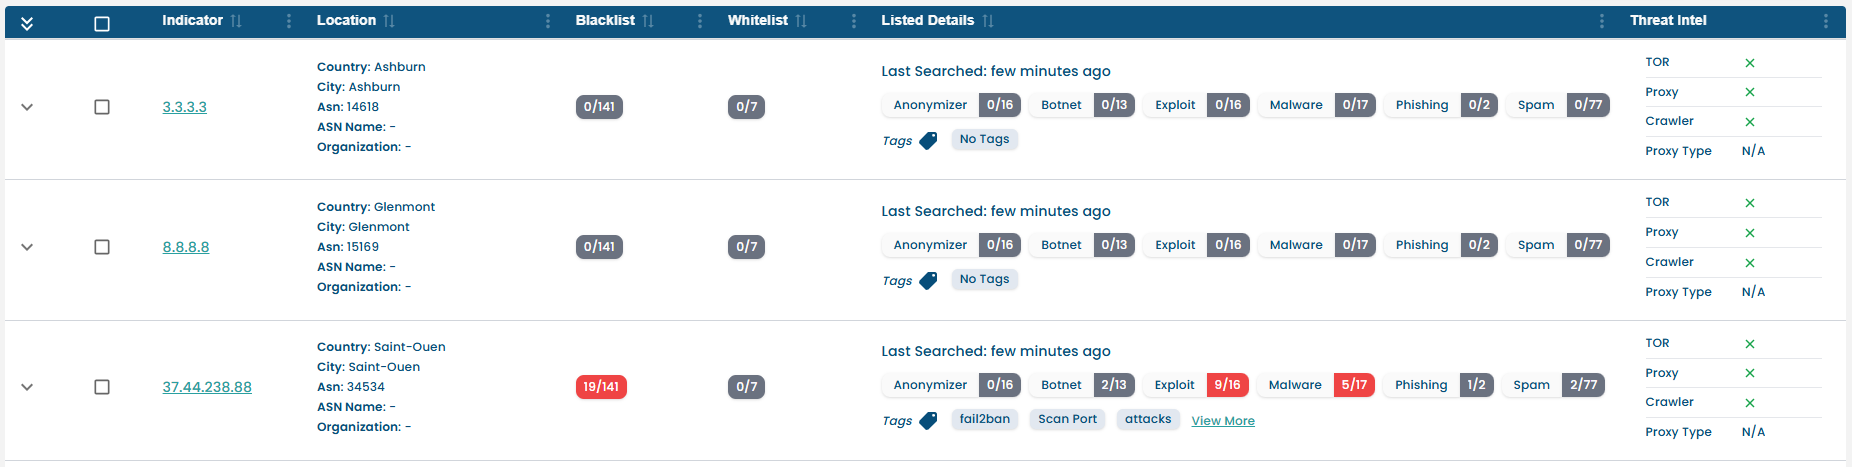Click the red 19/141 blacklist badge

click(601, 387)
